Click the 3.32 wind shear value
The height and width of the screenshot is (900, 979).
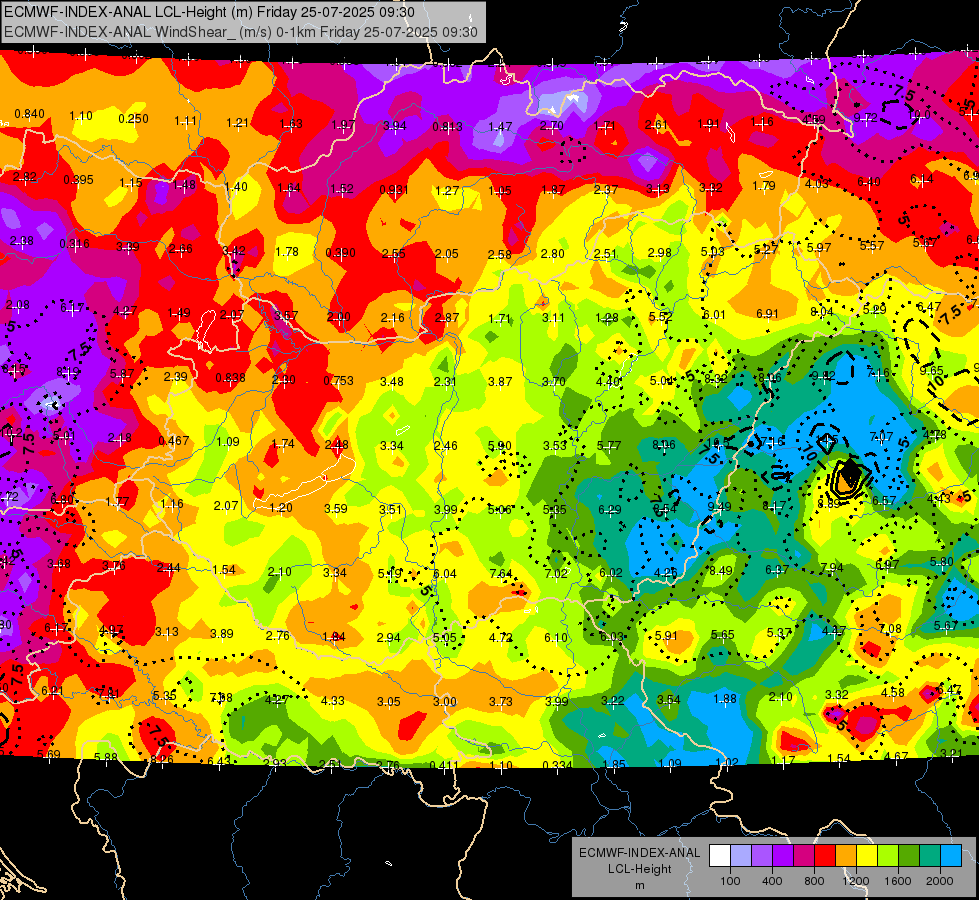pyautogui.click(x=837, y=695)
